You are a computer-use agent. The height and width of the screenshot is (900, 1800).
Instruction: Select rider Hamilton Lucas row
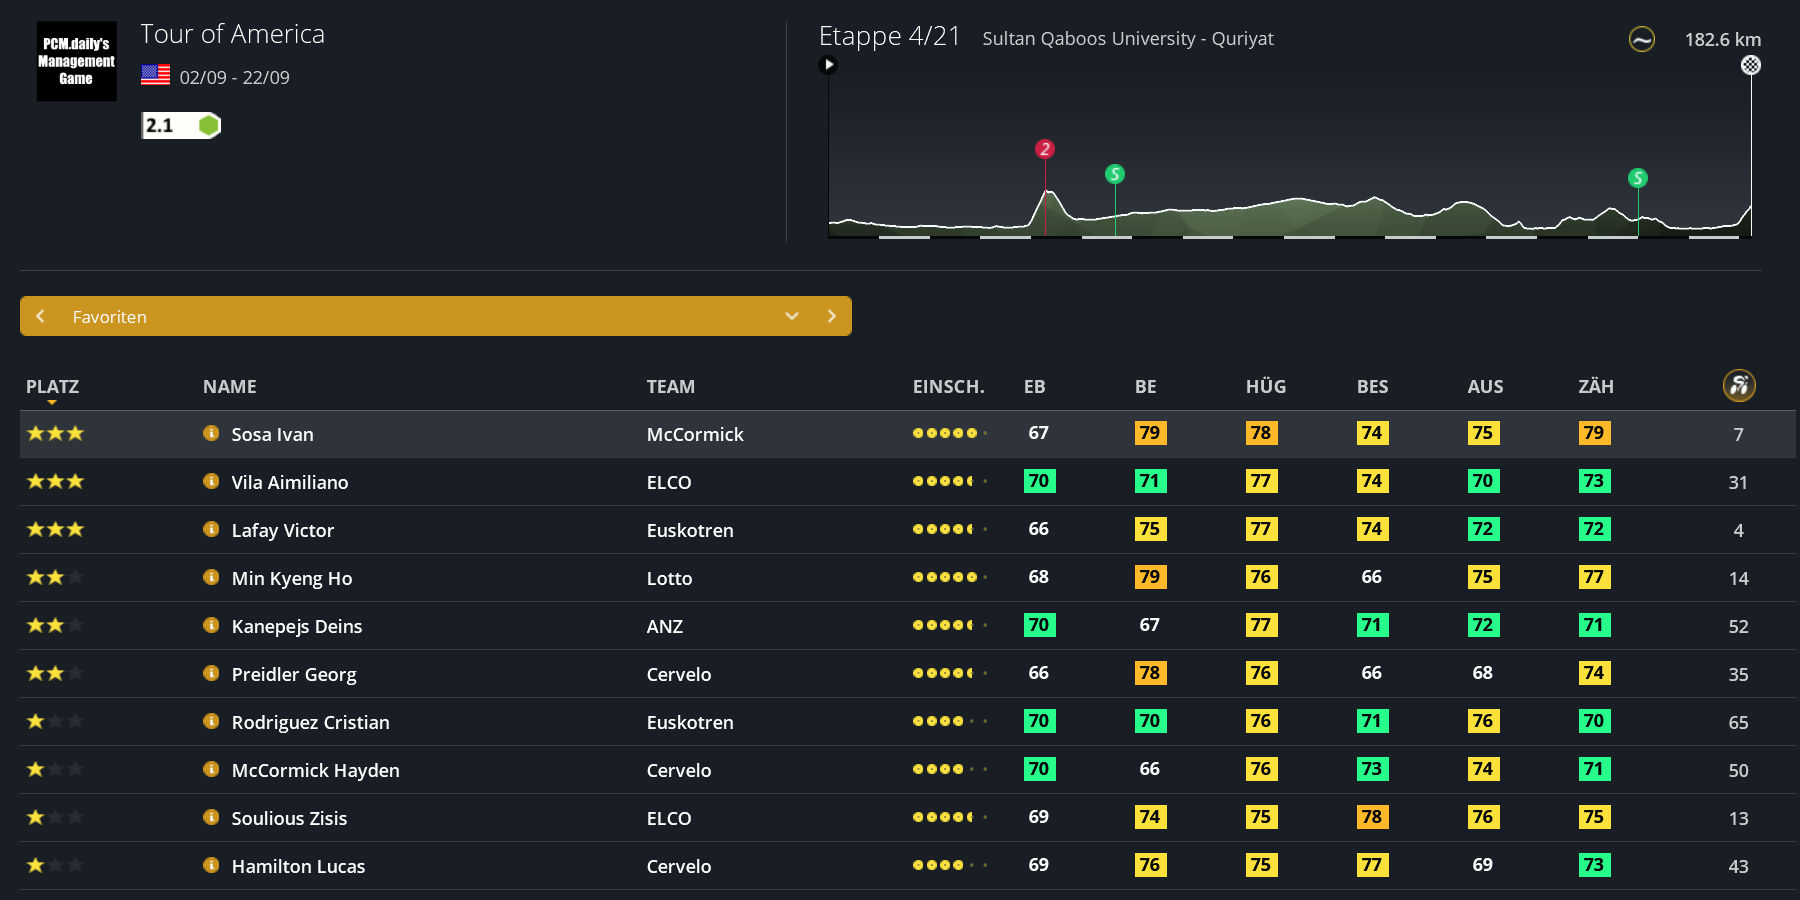298,866
